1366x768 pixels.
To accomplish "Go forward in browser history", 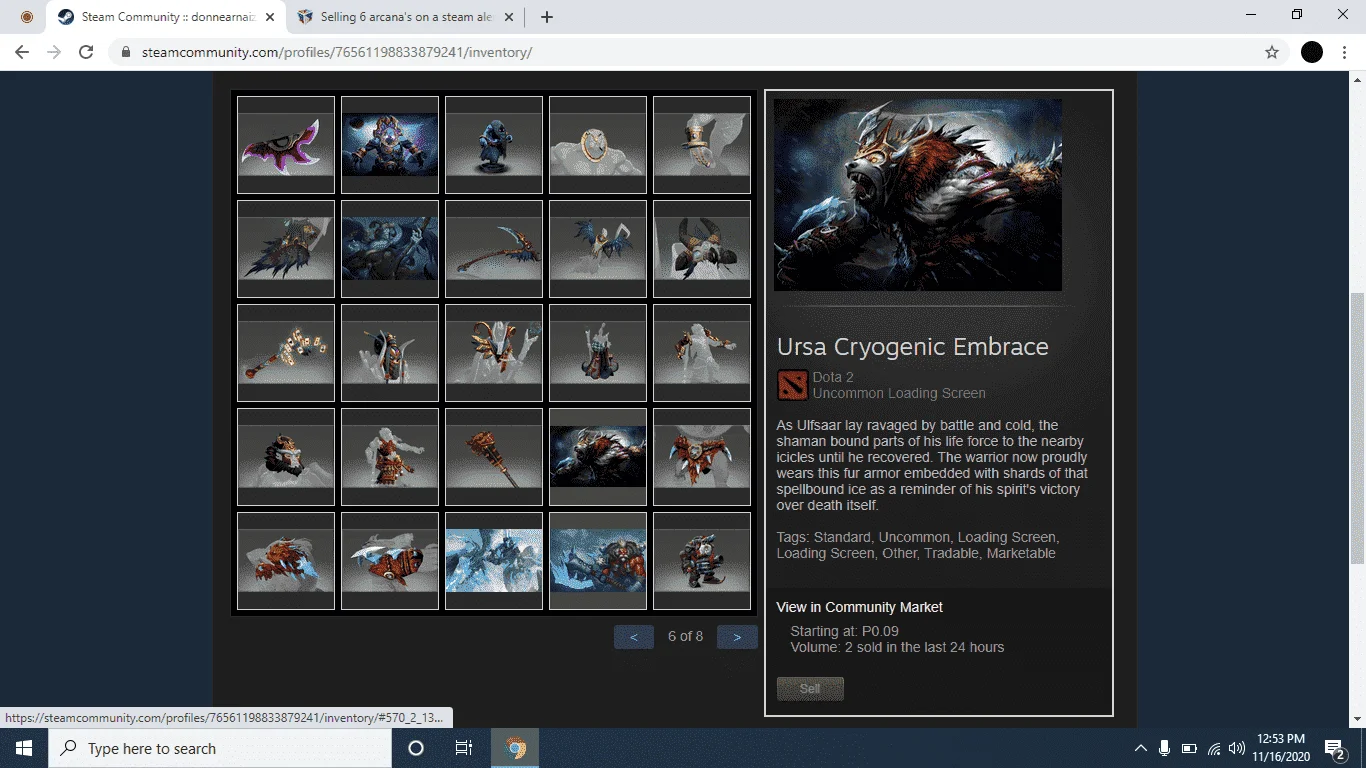I will coord(54,52).
